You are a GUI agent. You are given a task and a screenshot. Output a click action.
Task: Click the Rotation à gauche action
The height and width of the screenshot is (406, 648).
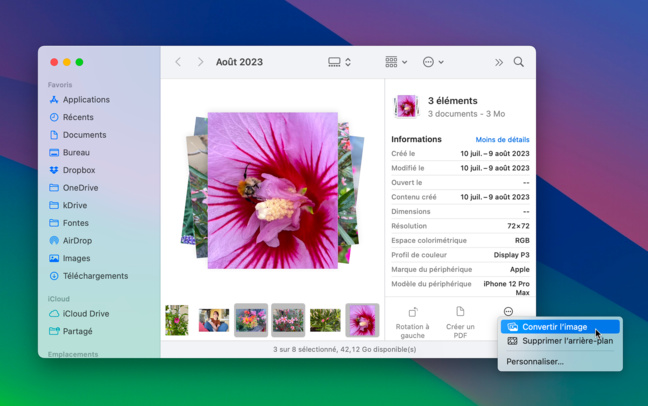[x=412, y=323]
